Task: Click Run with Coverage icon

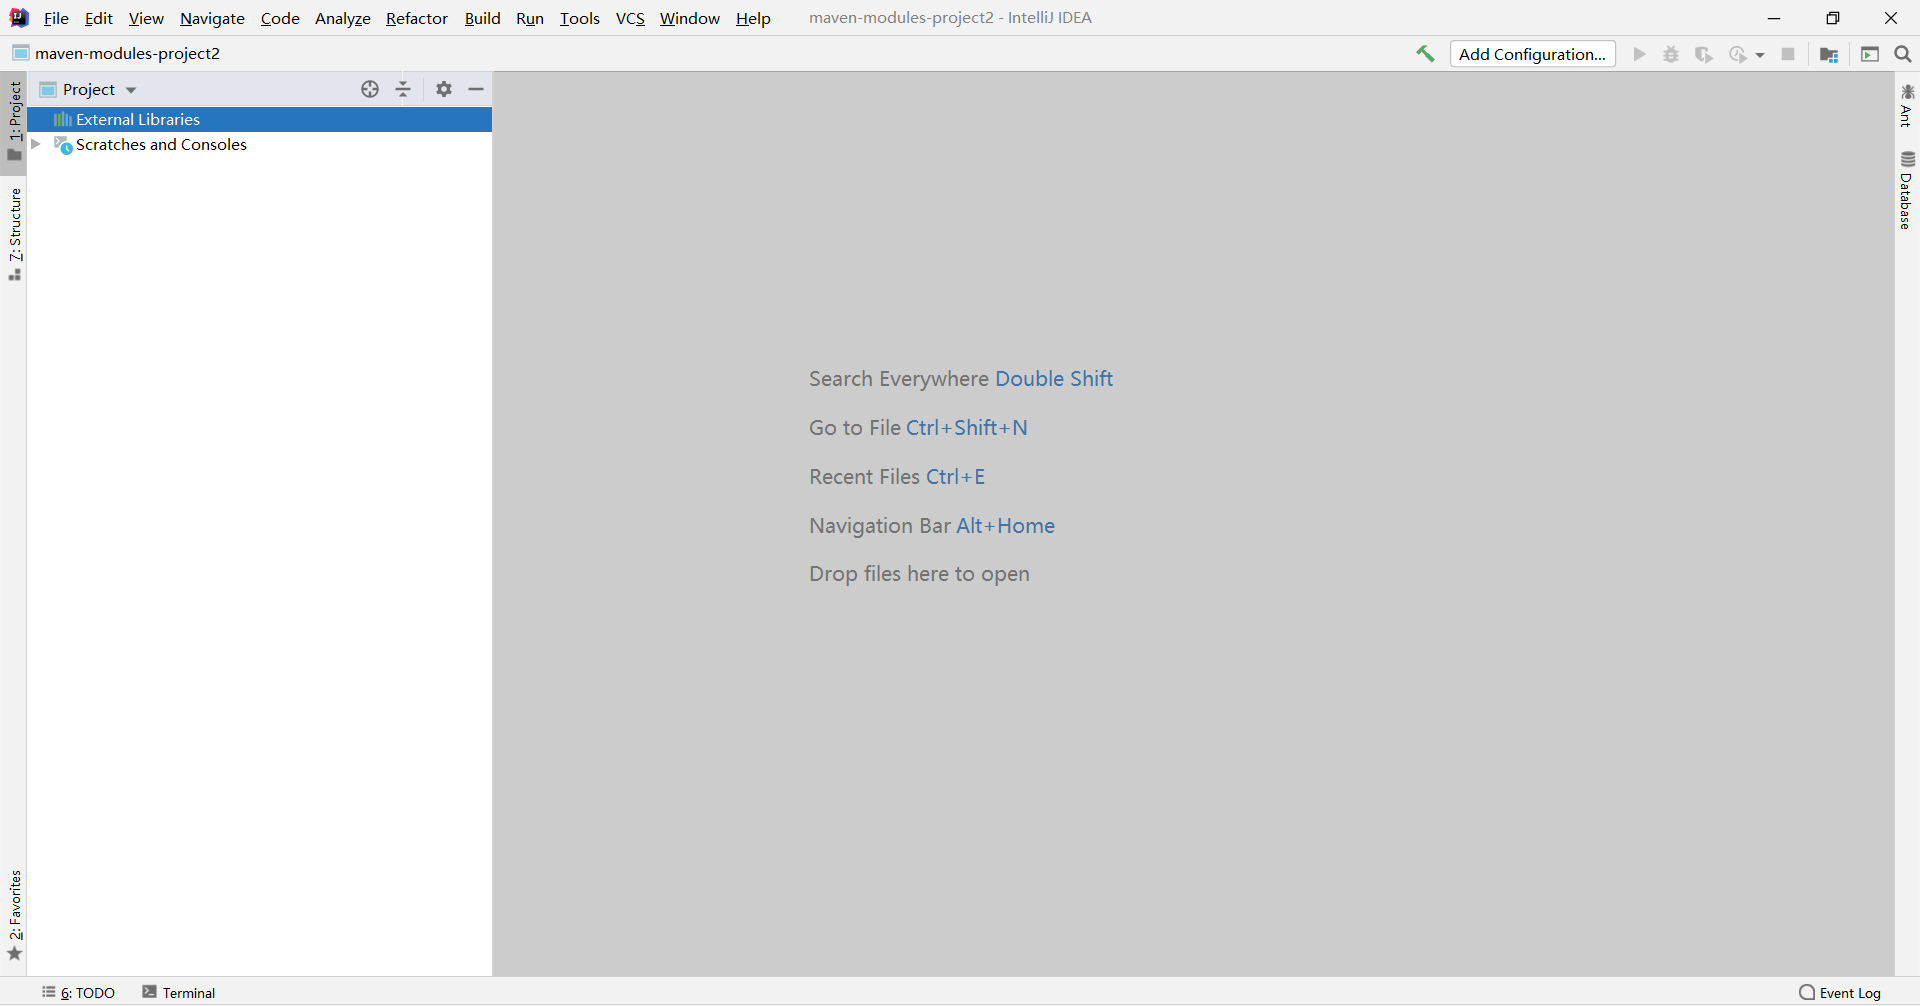Action: [1704, 54]
